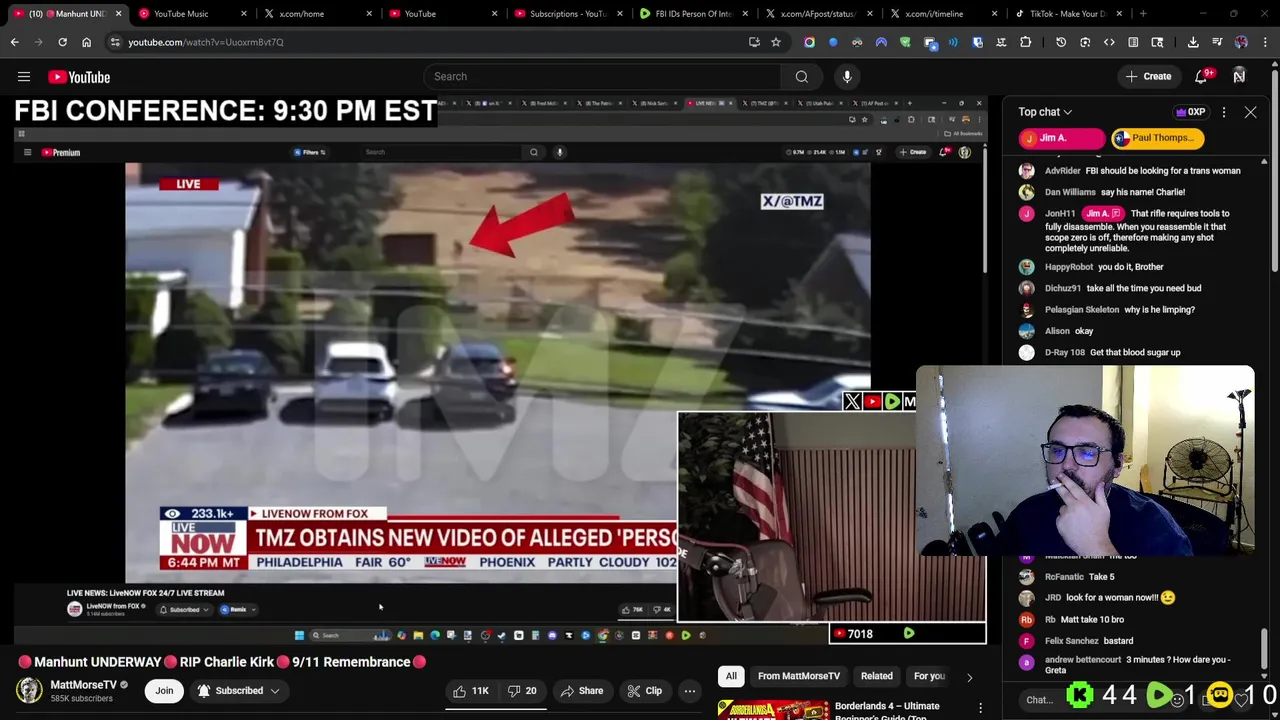The height and width of the screenshot is (720, 1280).
Task: Open live chat more options menu
Action: point(1223,112)
